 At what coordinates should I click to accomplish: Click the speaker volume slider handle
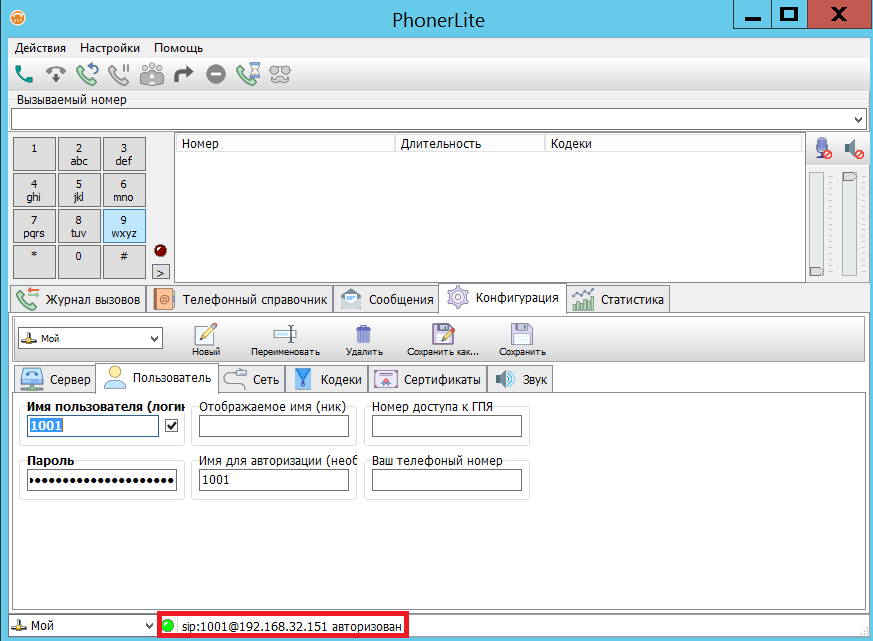pos(849,177)
